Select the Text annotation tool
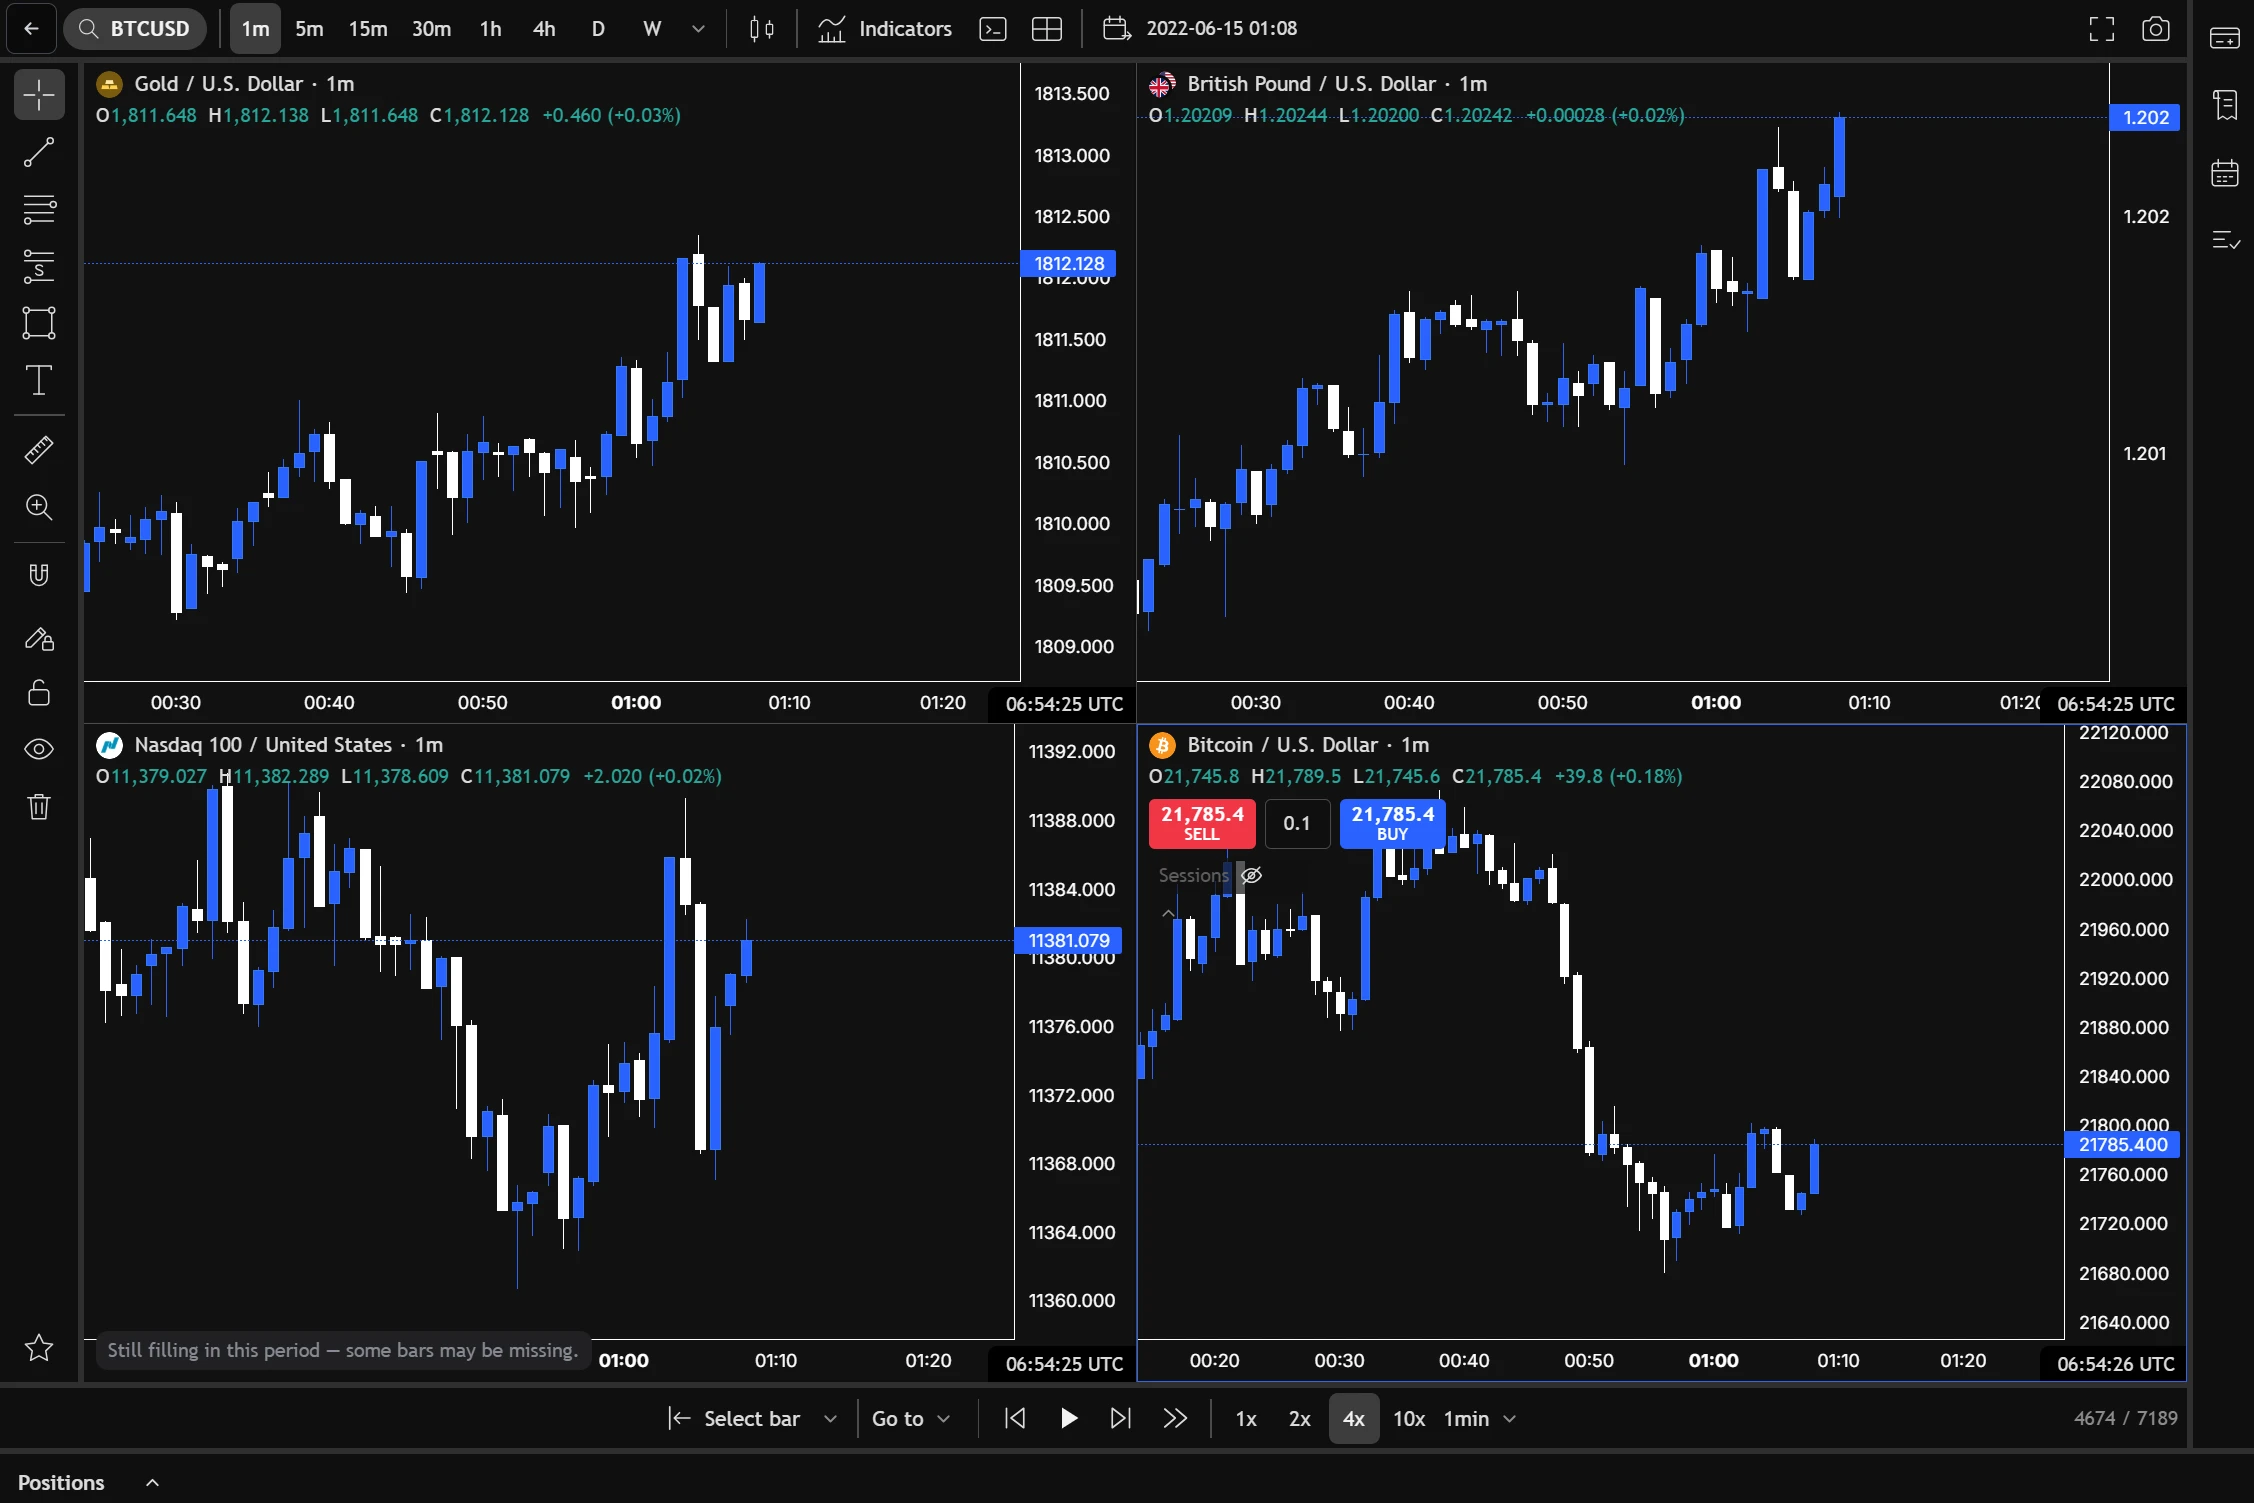The height and width of the screenshot is (1503, 2254). [39, 380]
